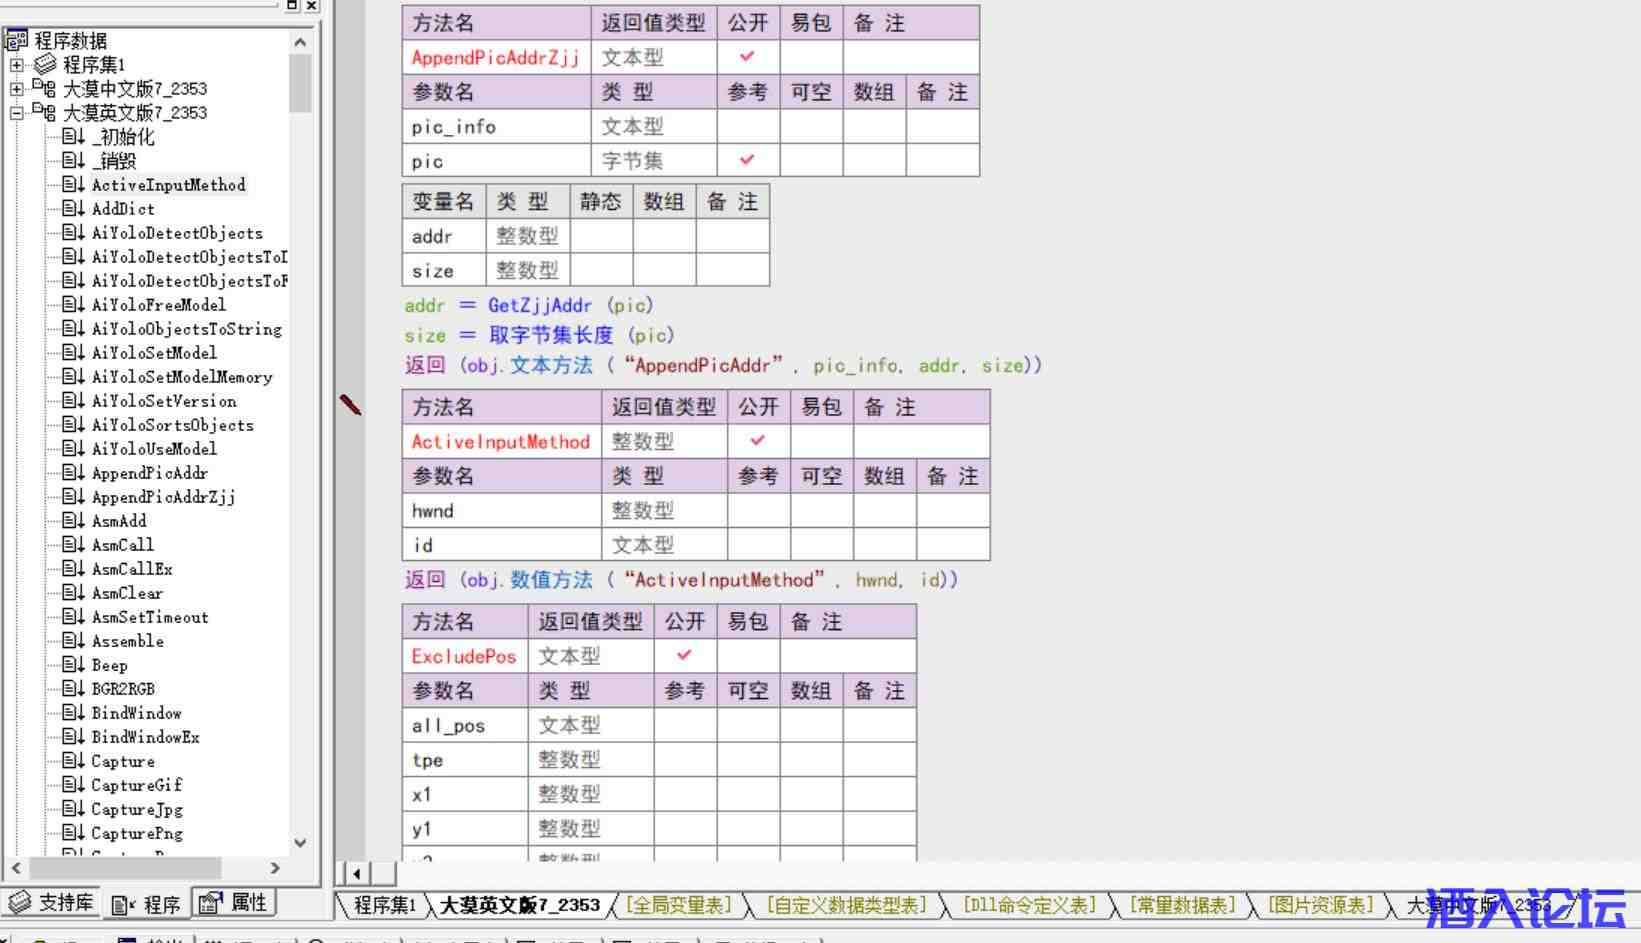Toggle public checkmark for AppendPicAddrZjj
Viewport: 1641px width, 943px height.
coord(747,57)
